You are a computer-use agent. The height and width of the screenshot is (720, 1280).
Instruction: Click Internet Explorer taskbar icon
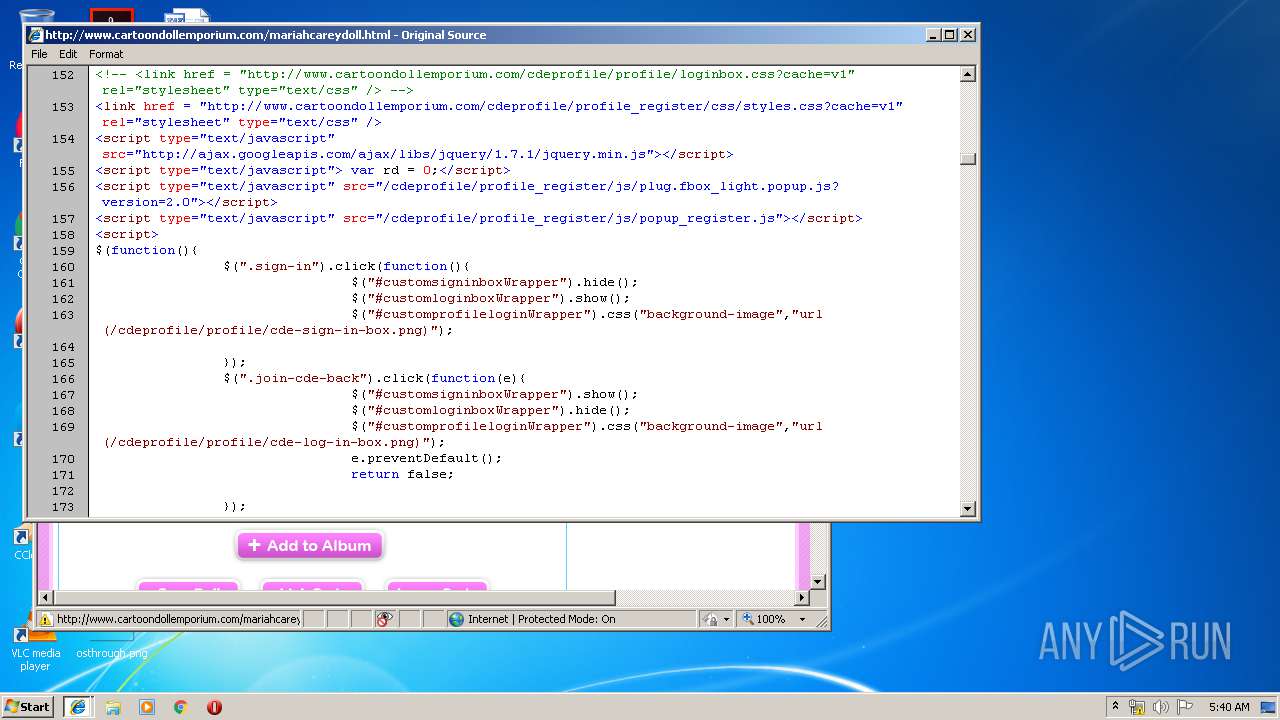pyautogui.click(x=77, y=706)
